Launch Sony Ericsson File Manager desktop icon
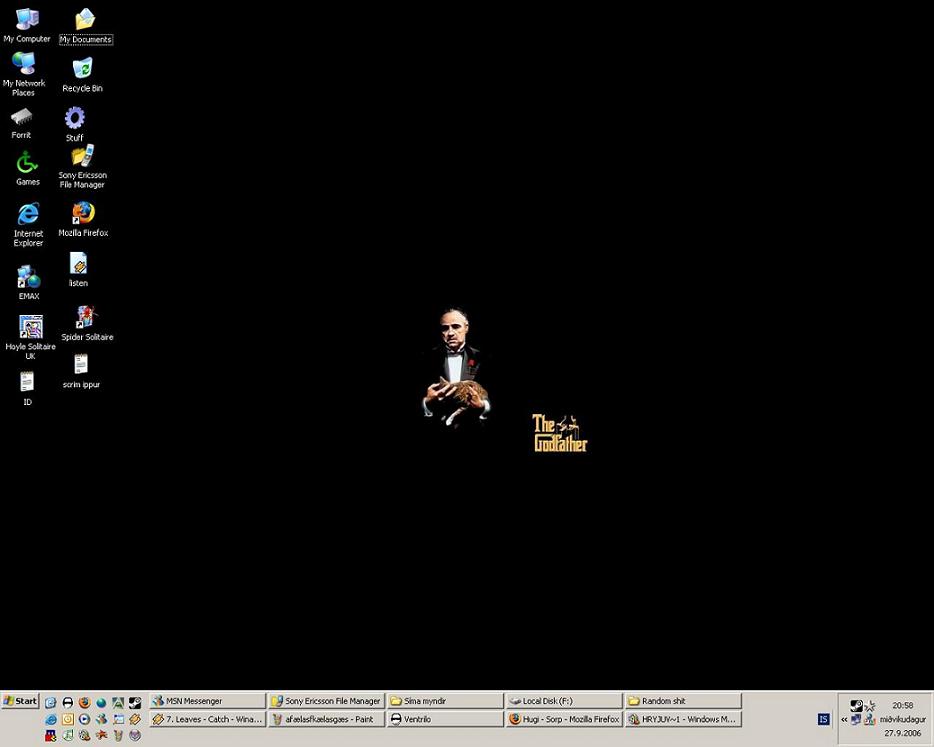Screen dimensions: 934x747 pyautogui.click(x=83, y=166)
